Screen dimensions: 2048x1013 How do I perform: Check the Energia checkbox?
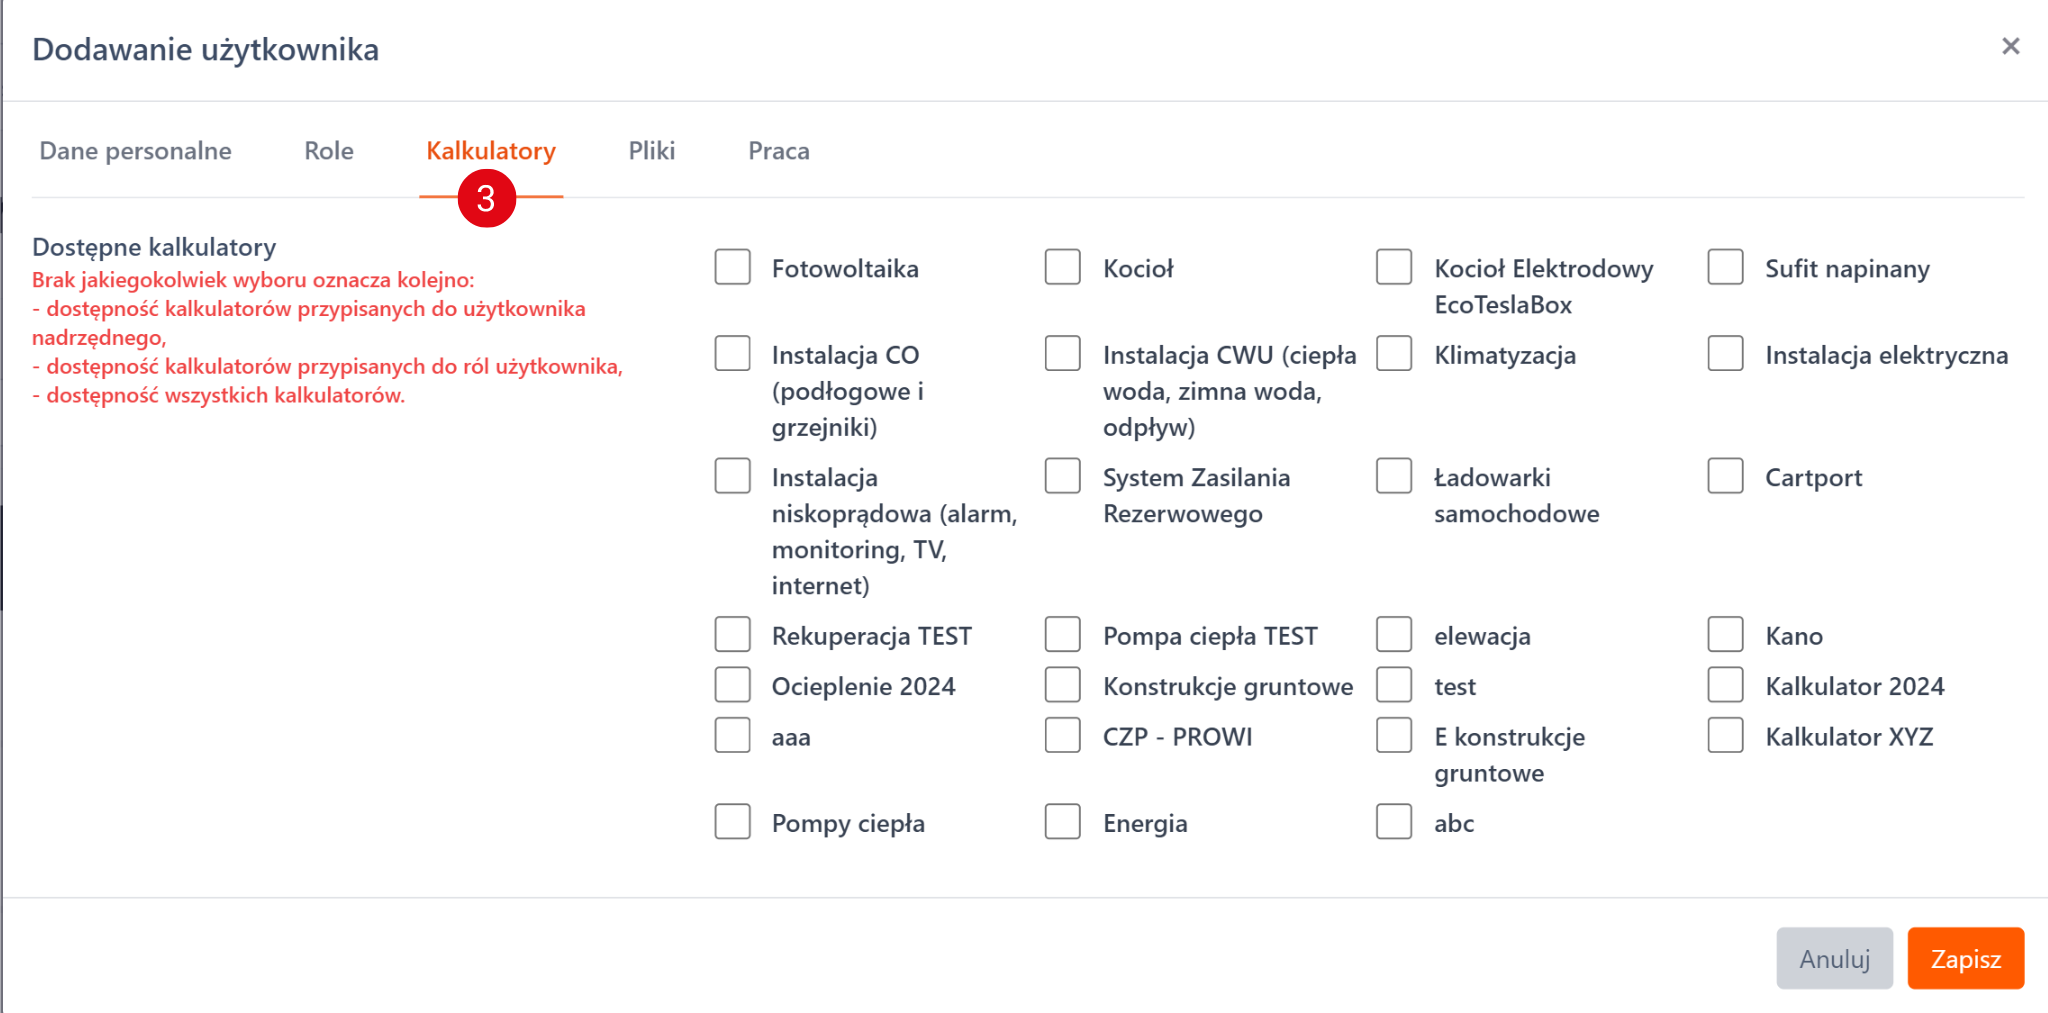pos(1062,822)
